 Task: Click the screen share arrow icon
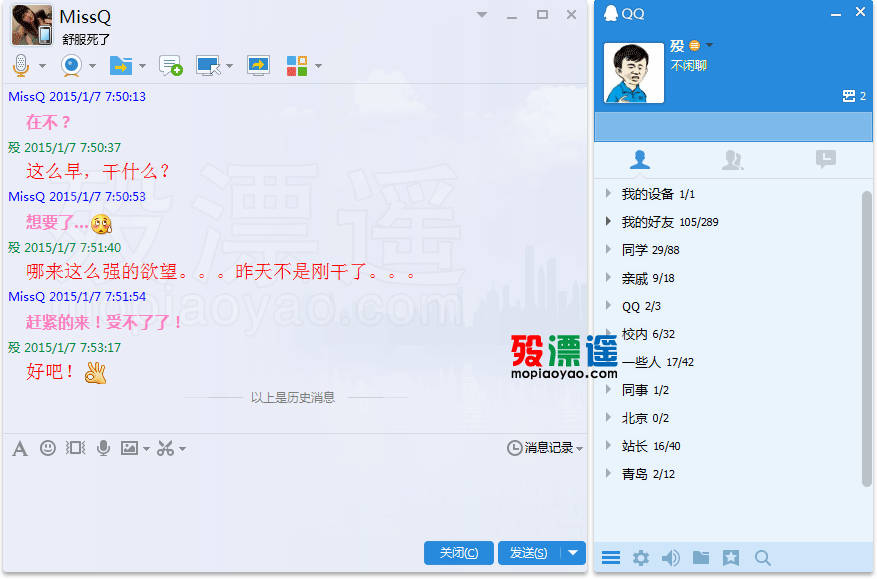258,65
